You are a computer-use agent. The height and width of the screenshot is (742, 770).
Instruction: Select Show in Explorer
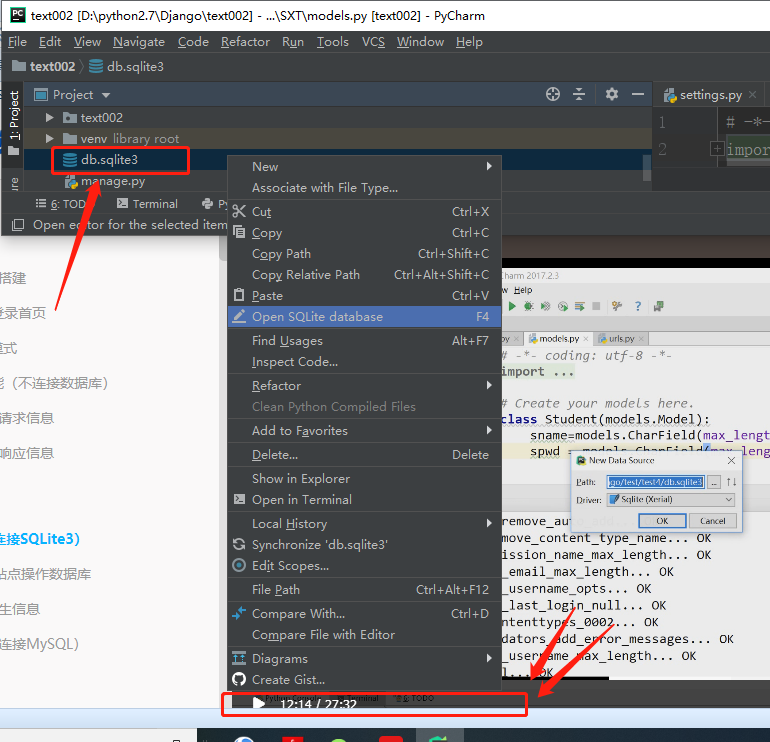(364, 479)
